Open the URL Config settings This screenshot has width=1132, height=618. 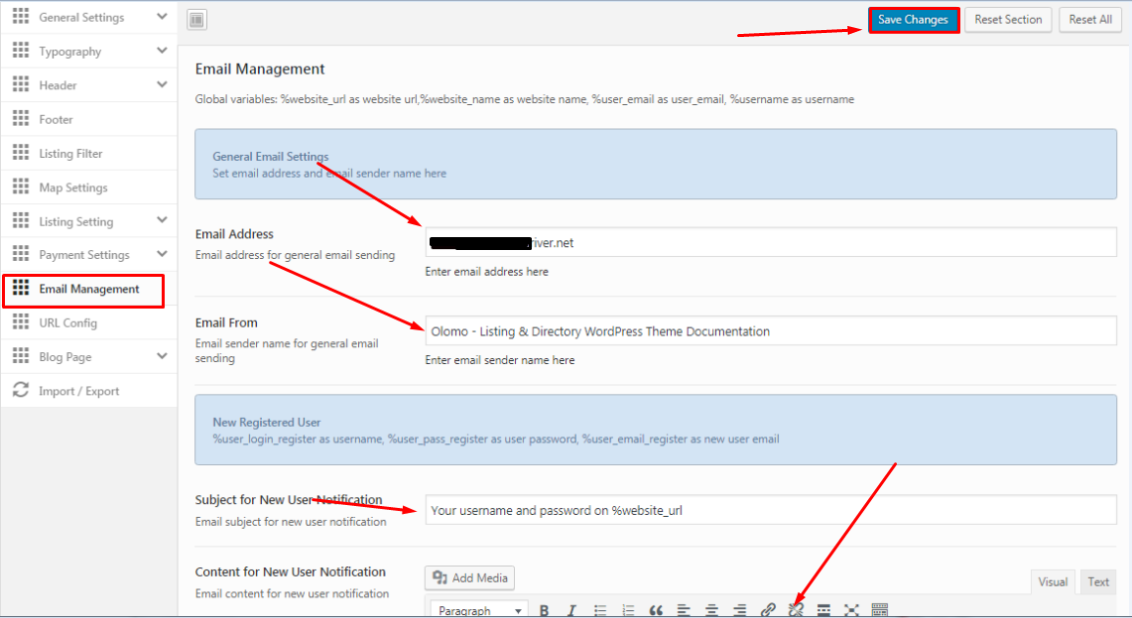click(68, 323)
